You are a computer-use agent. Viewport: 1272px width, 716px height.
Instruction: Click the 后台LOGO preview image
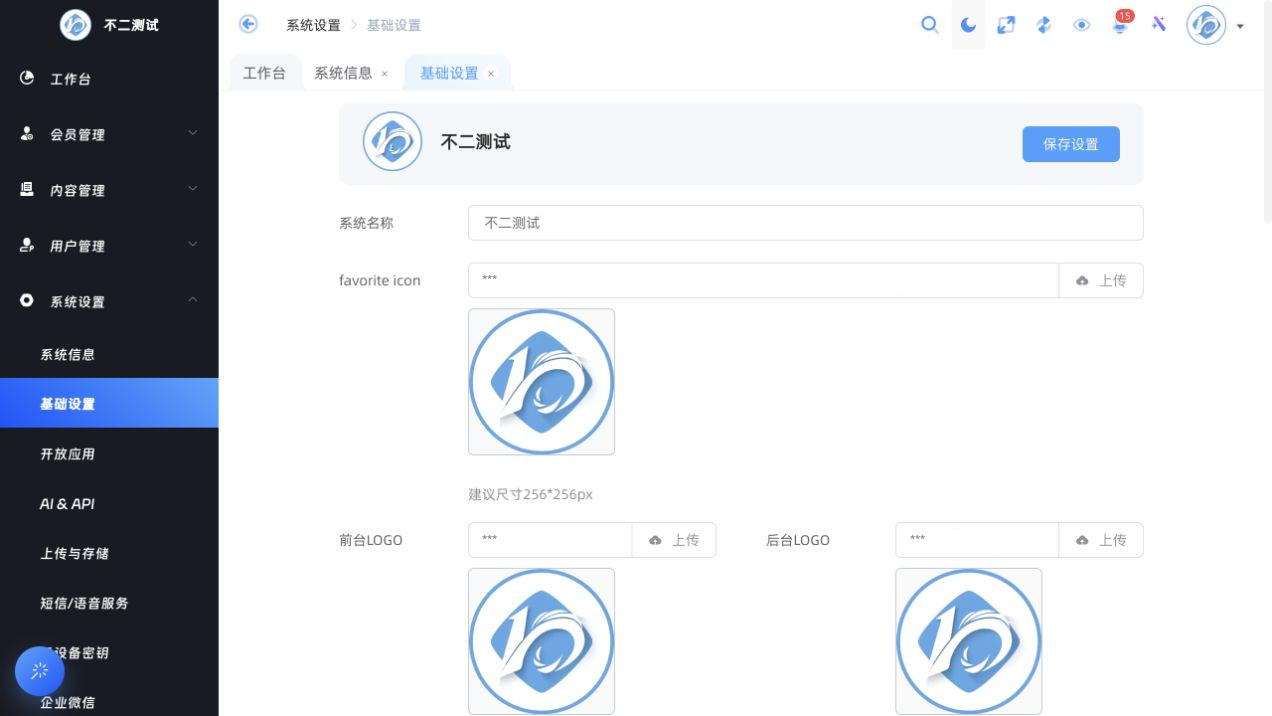pyautogui.click(x=968, y=641)
